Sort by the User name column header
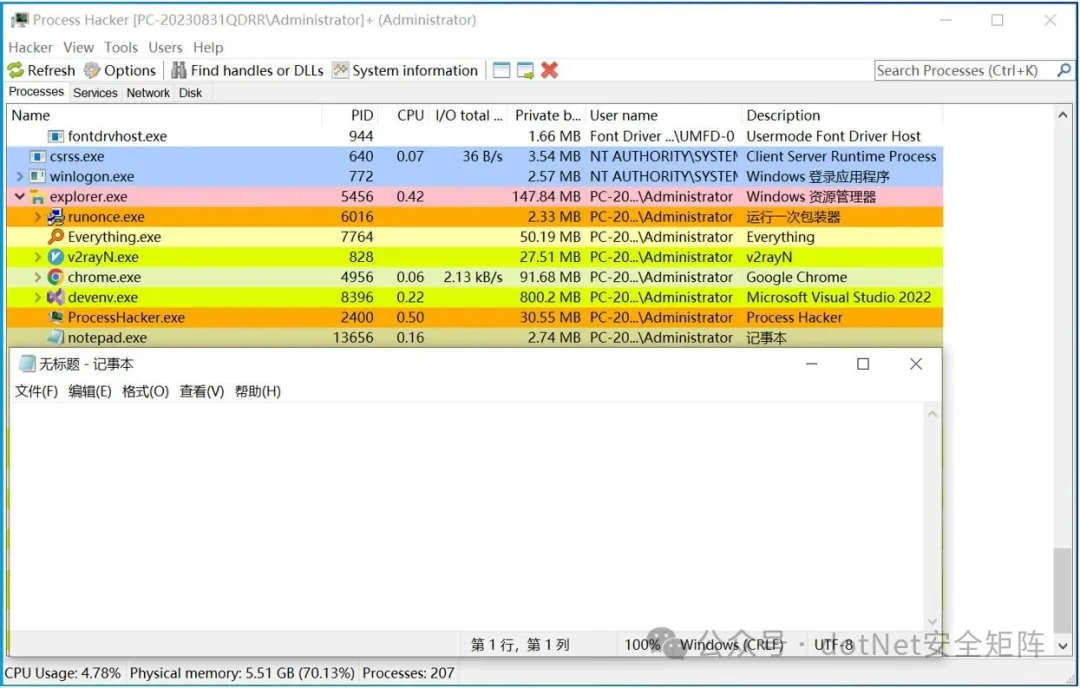1080x688 pixels. 663,116
